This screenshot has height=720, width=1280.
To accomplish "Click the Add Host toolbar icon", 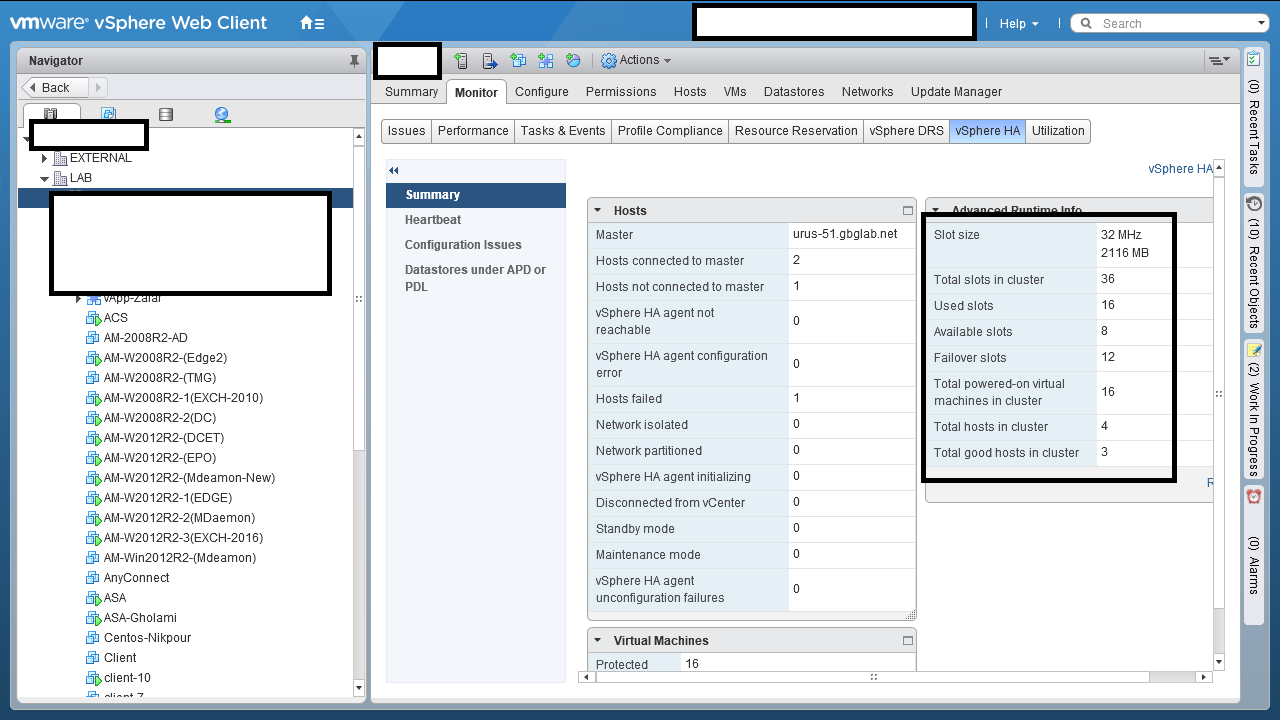I will pyautogui.click(x=461, y=61).
